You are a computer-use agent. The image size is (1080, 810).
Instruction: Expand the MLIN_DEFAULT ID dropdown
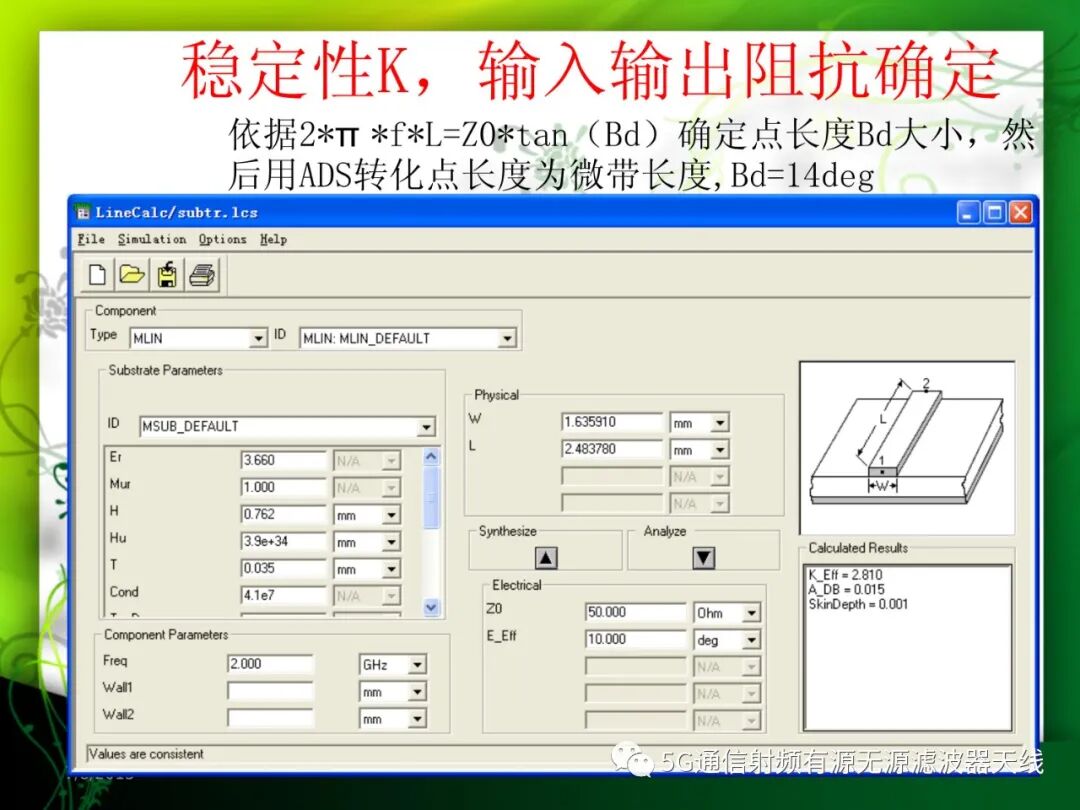[x=507, y=338]
